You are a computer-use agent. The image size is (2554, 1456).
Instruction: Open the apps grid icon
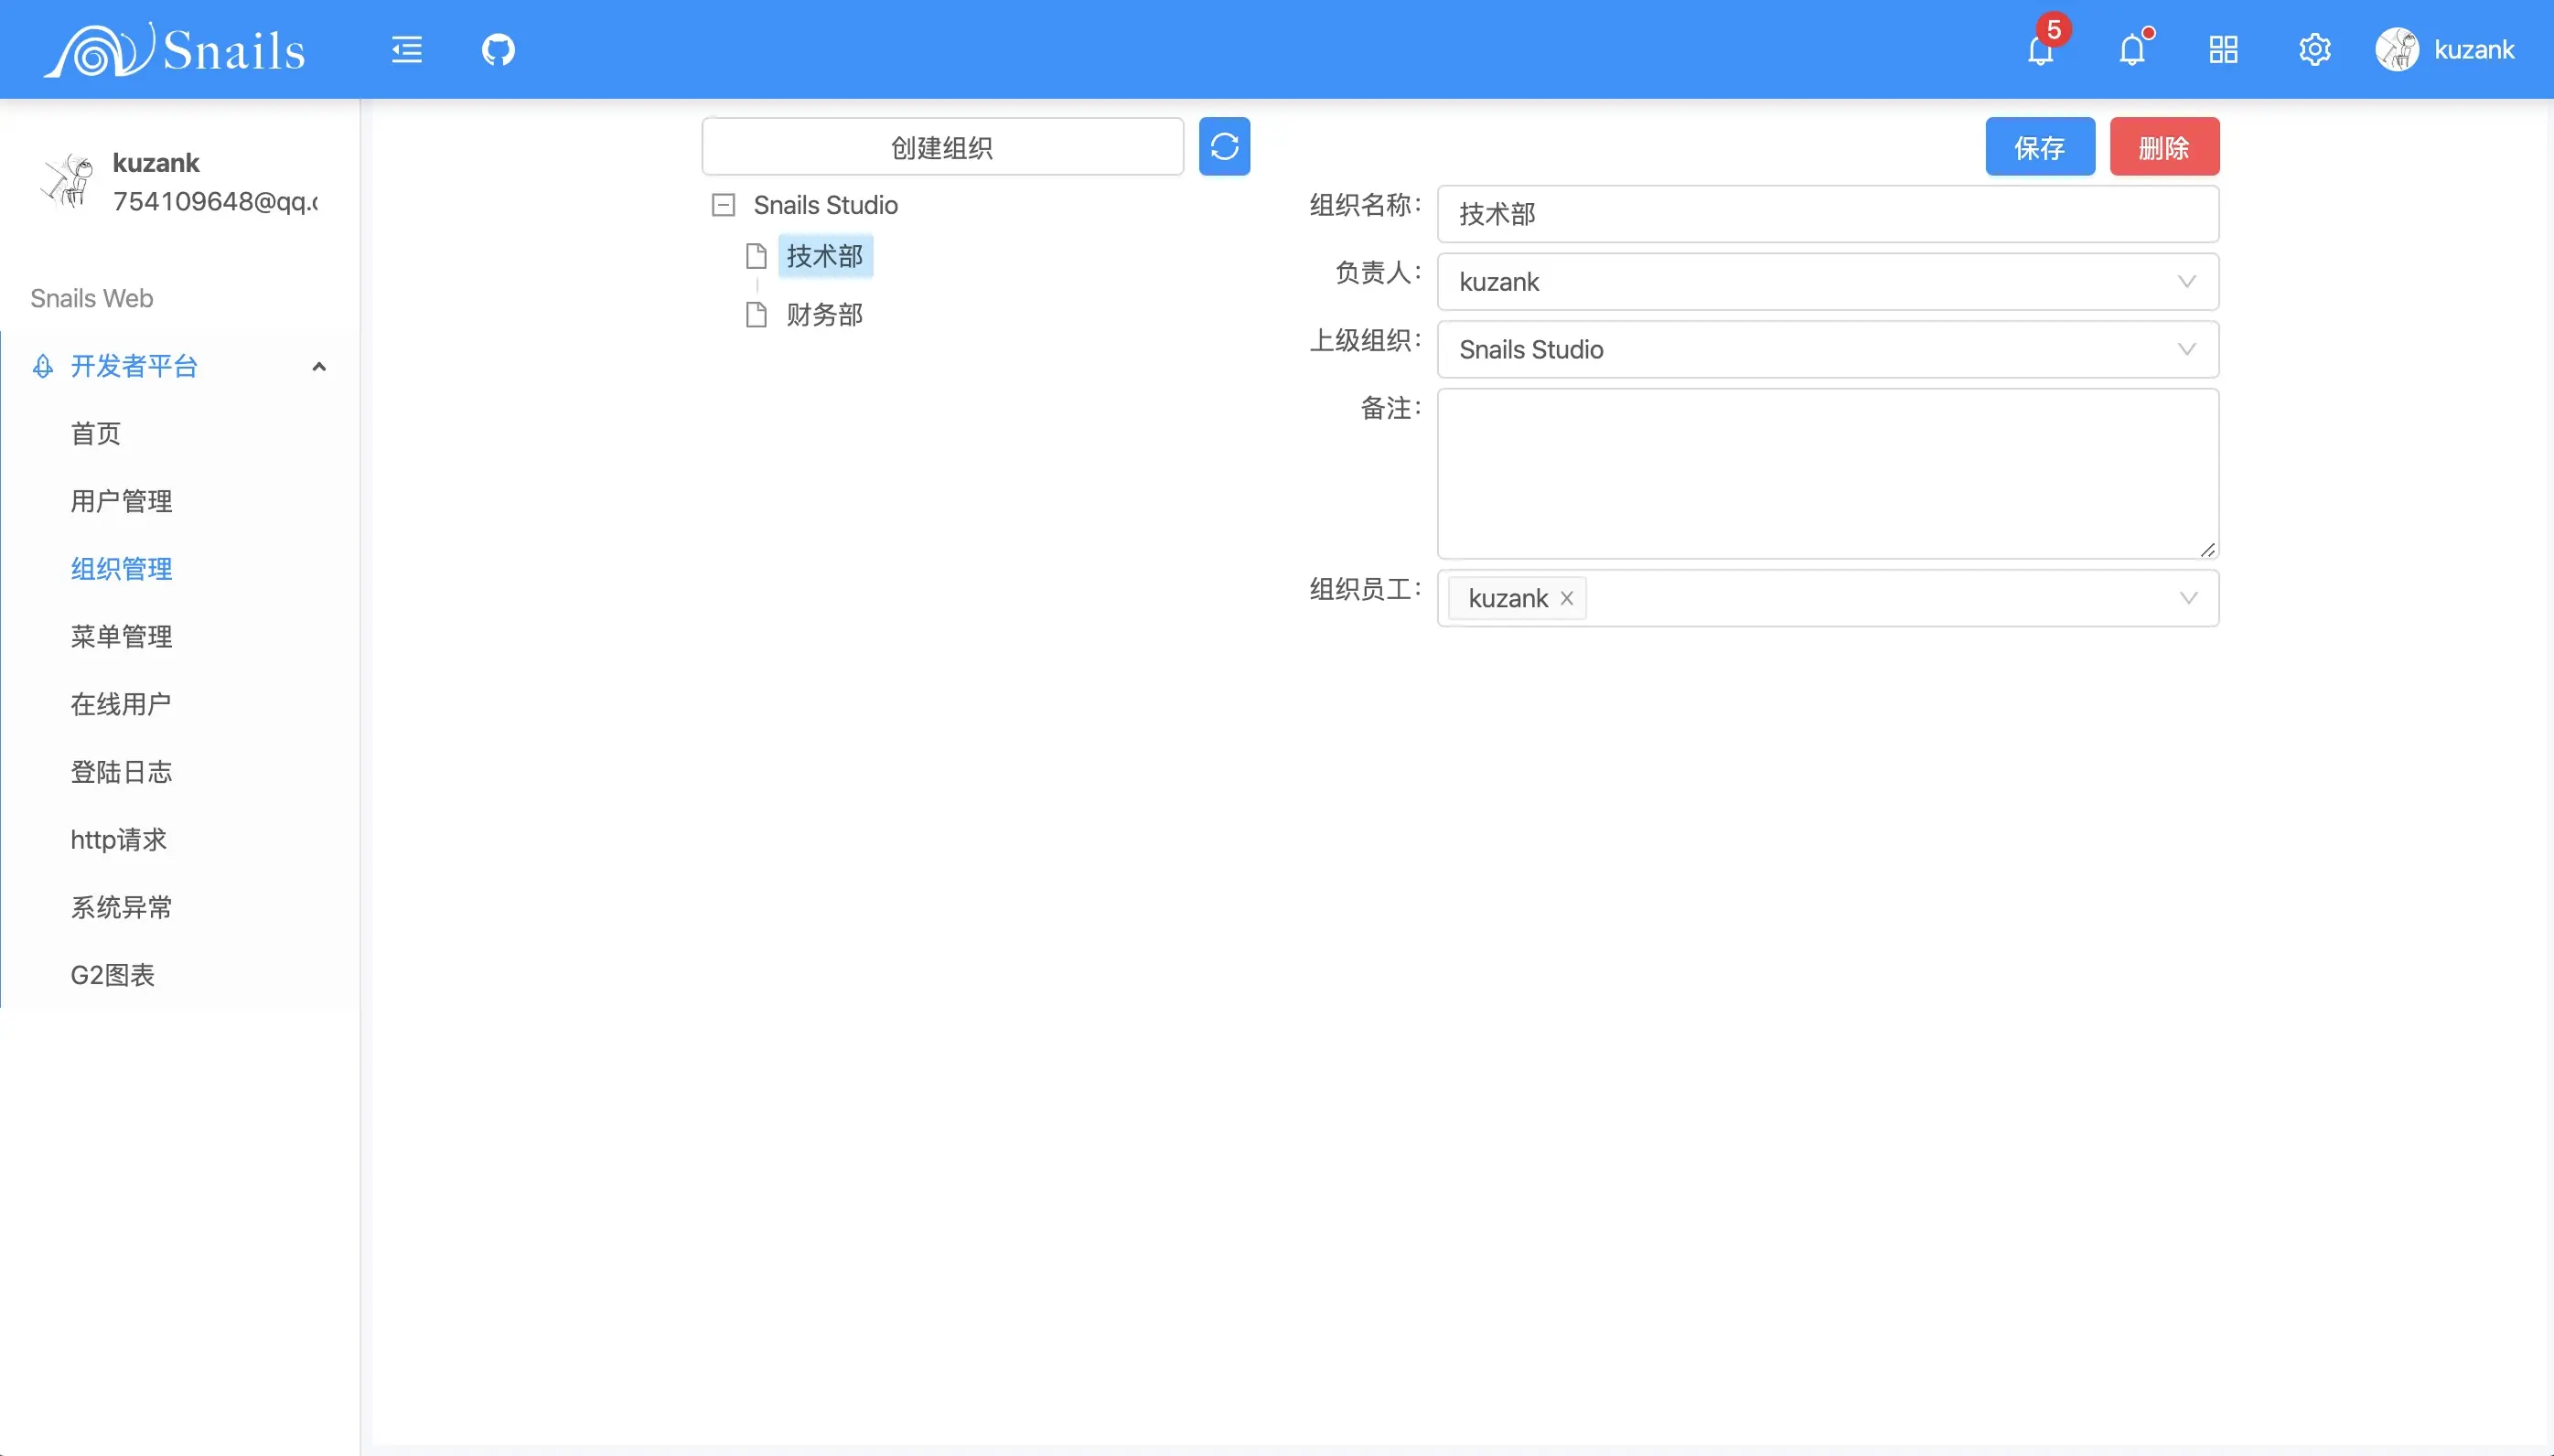(x=2223, y=49)
